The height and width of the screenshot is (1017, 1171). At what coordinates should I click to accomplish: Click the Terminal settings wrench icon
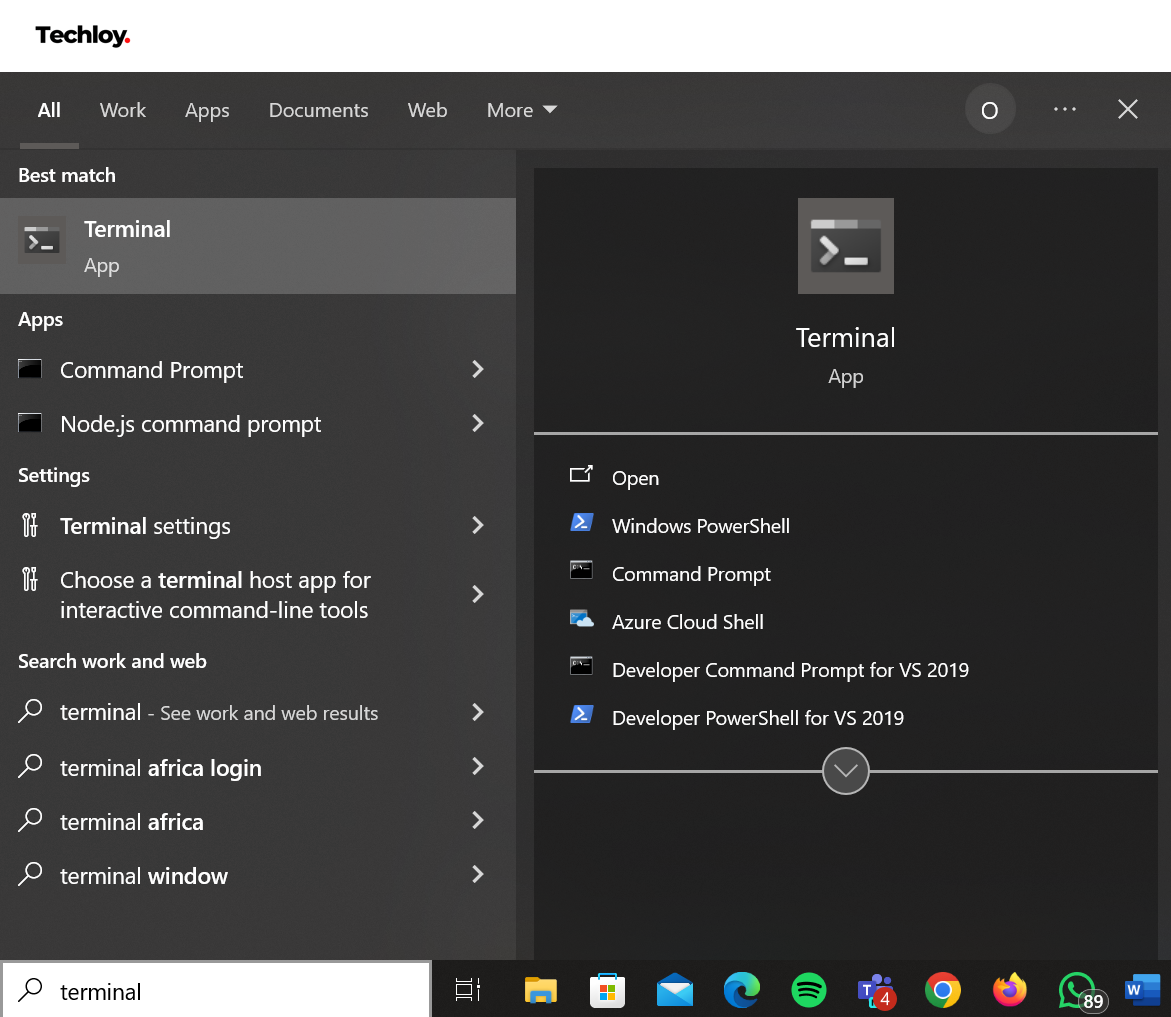click(30, 526)
